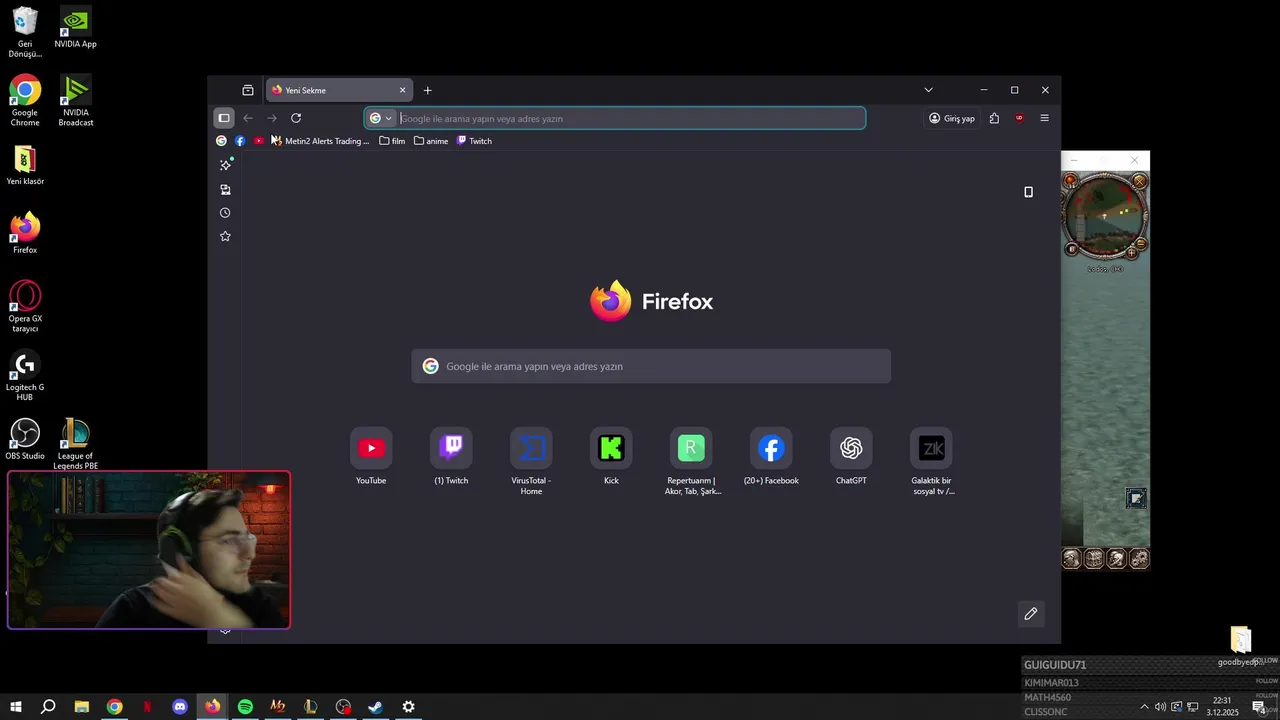
Task: Click the pencil customize new tab button
Action: pos(1031,613)
